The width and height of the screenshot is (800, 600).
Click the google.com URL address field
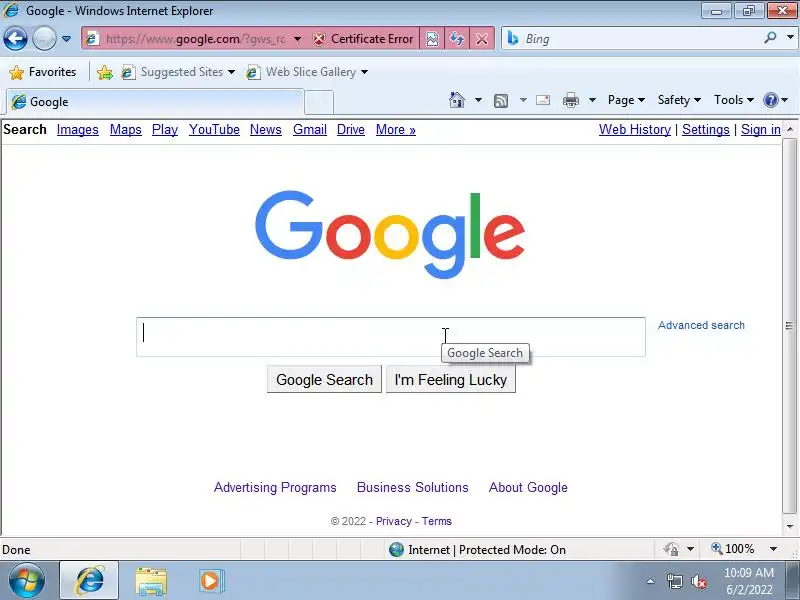[195, 39]
